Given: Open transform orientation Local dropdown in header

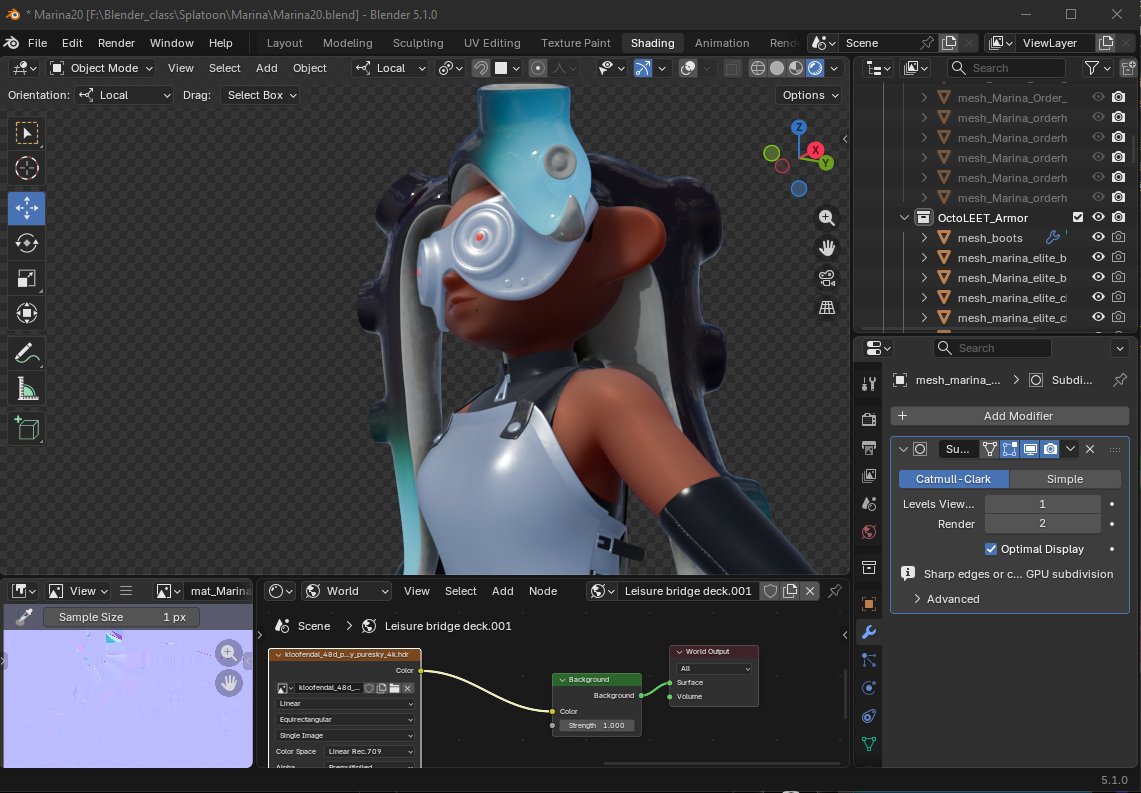Looking at the screenshot, I should [391, 68].
